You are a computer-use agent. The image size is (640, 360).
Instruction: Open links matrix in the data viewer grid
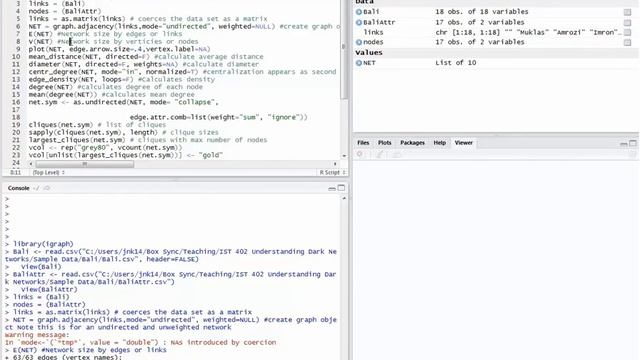tap(627, 32)
